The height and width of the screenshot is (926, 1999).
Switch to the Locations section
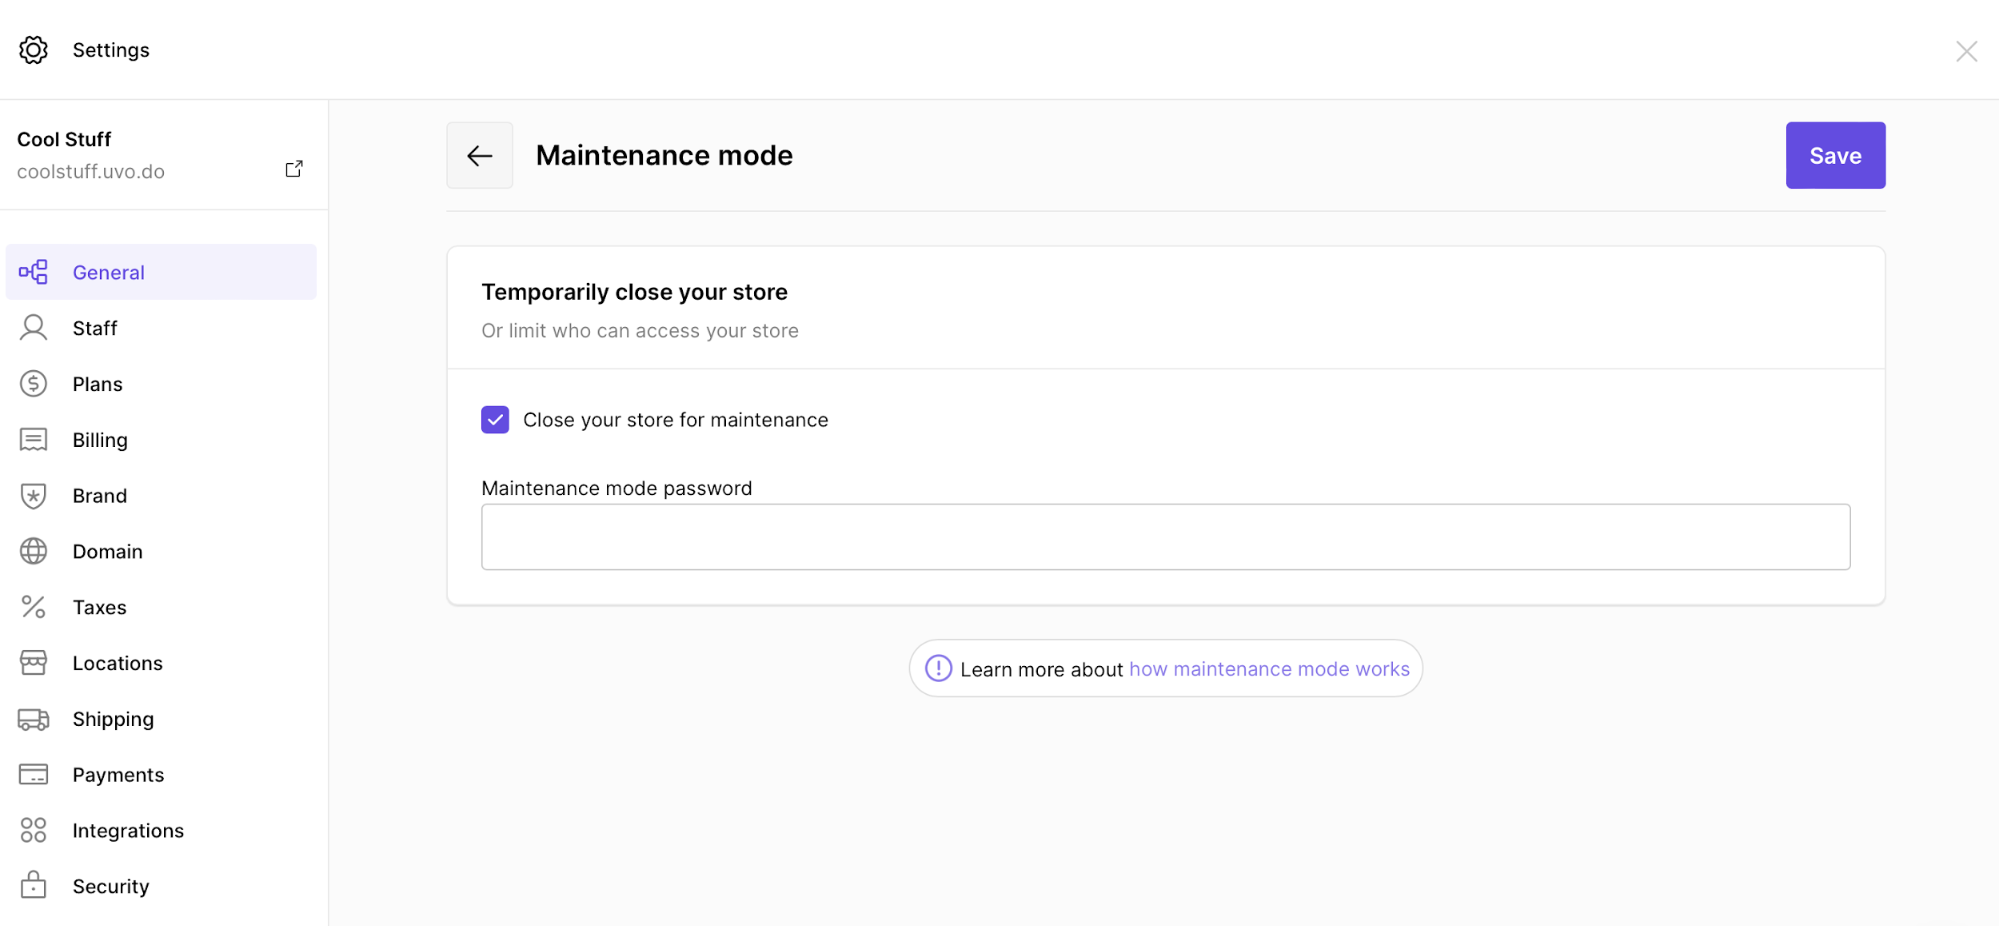[117, 663]
